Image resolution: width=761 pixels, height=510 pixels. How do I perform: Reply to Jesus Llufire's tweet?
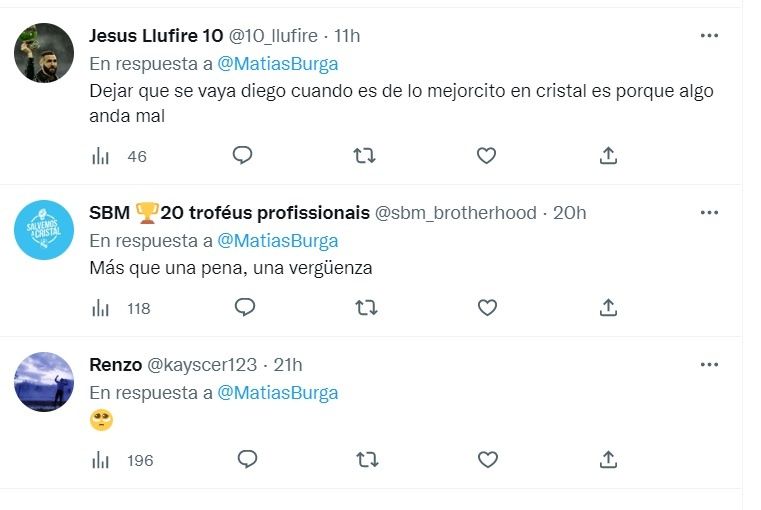tap(242, 155)
